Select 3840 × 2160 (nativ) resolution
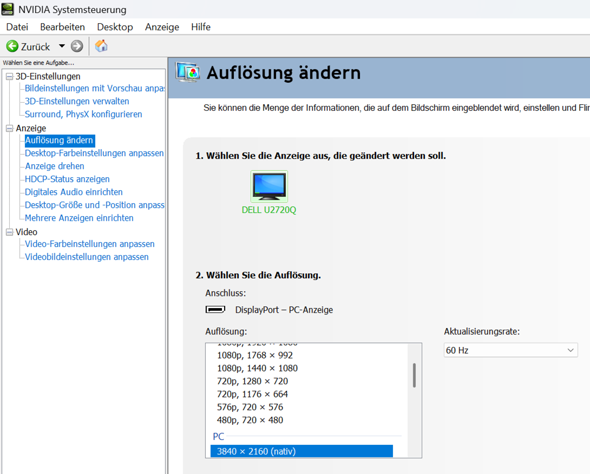 tap(301, 451)
